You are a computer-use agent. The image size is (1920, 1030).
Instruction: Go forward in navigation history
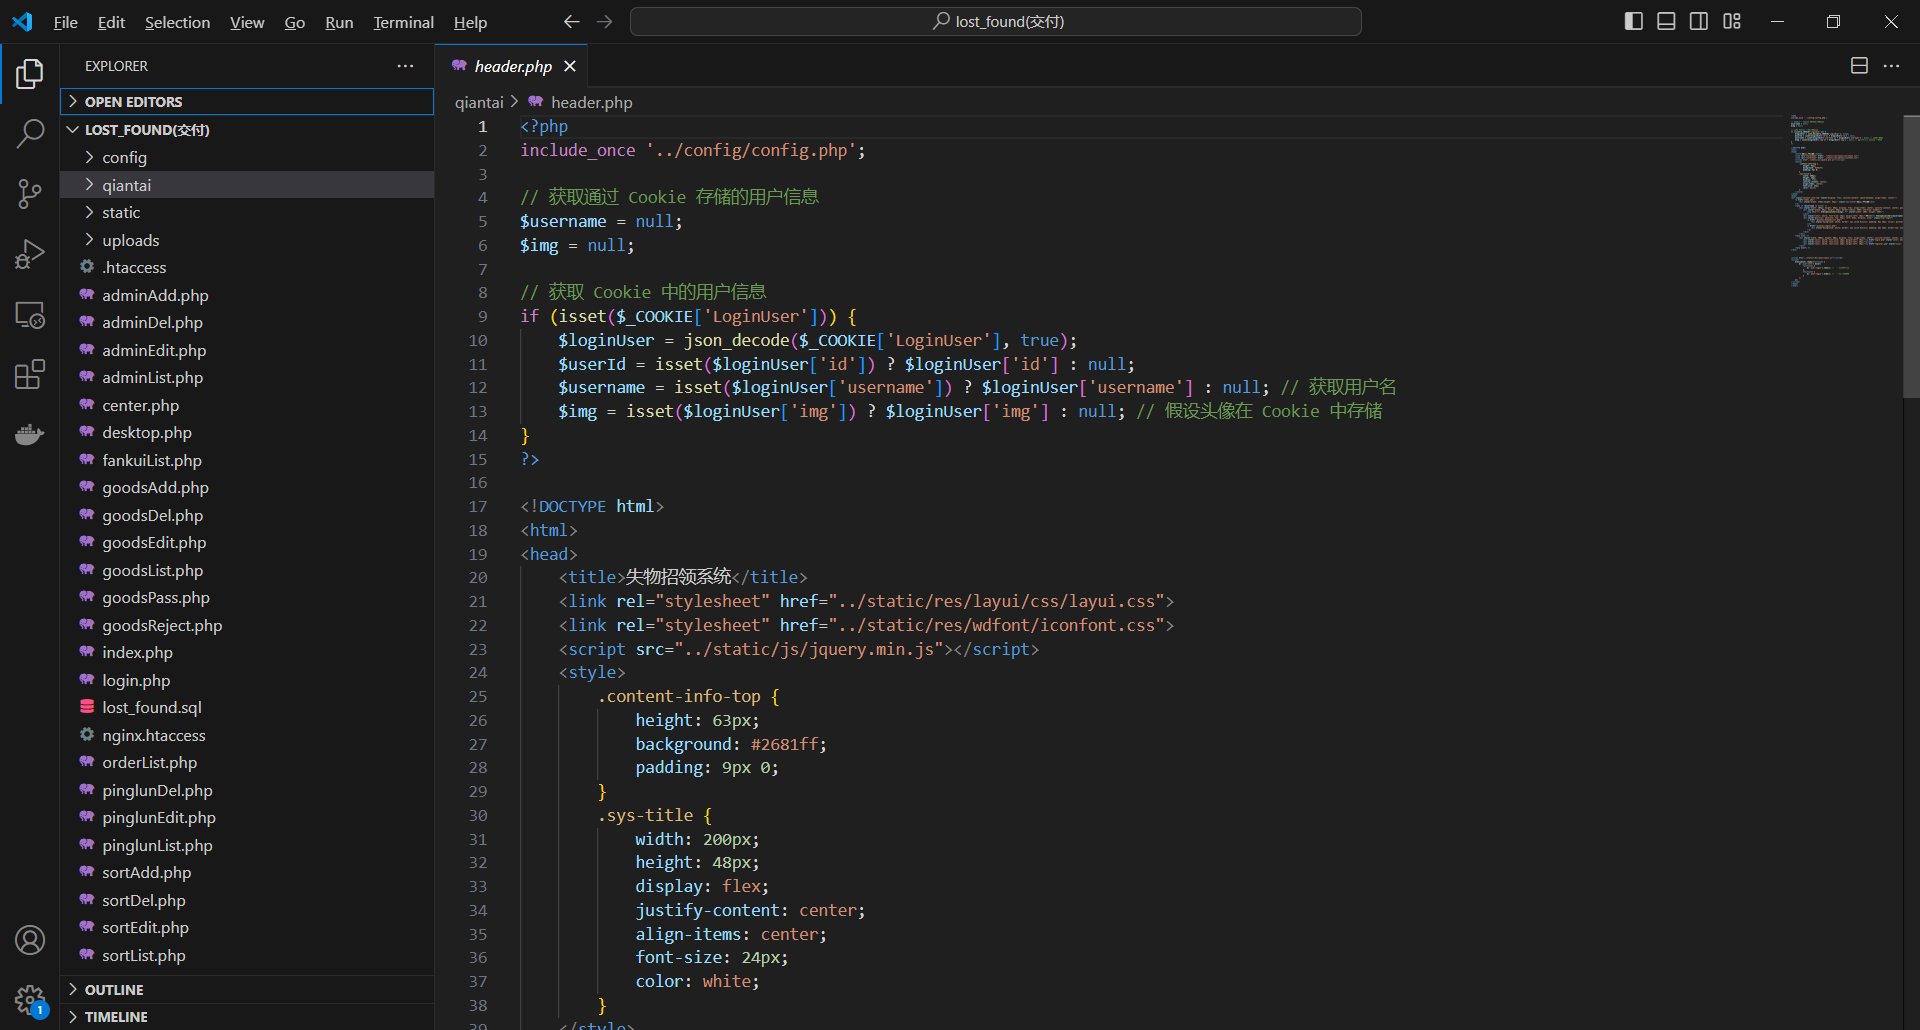pyautogui.click(x=604, y=22)
